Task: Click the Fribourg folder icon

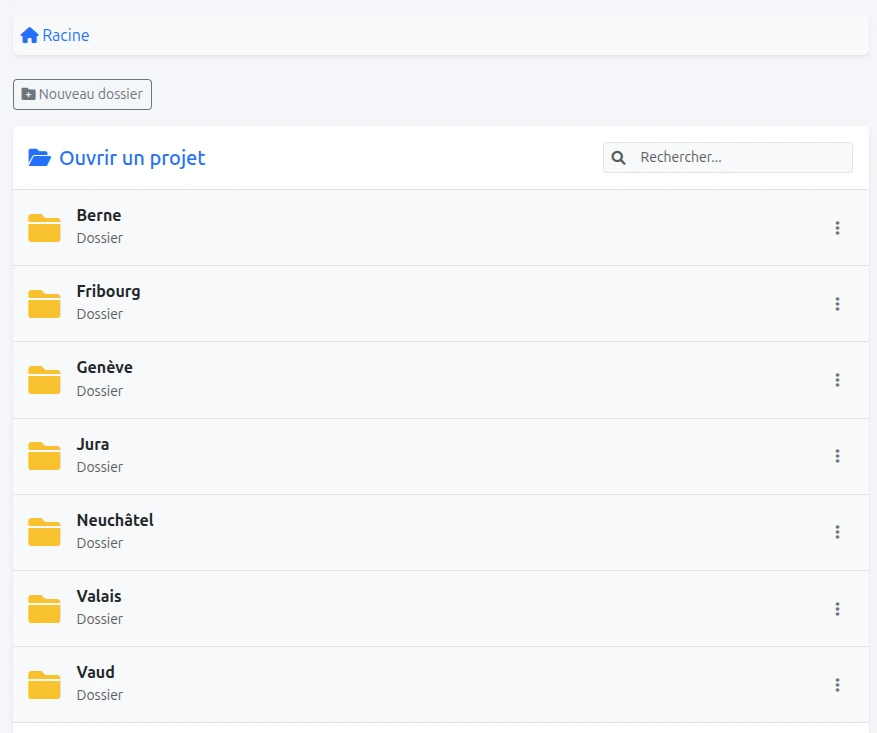Action: coord(44,304)
